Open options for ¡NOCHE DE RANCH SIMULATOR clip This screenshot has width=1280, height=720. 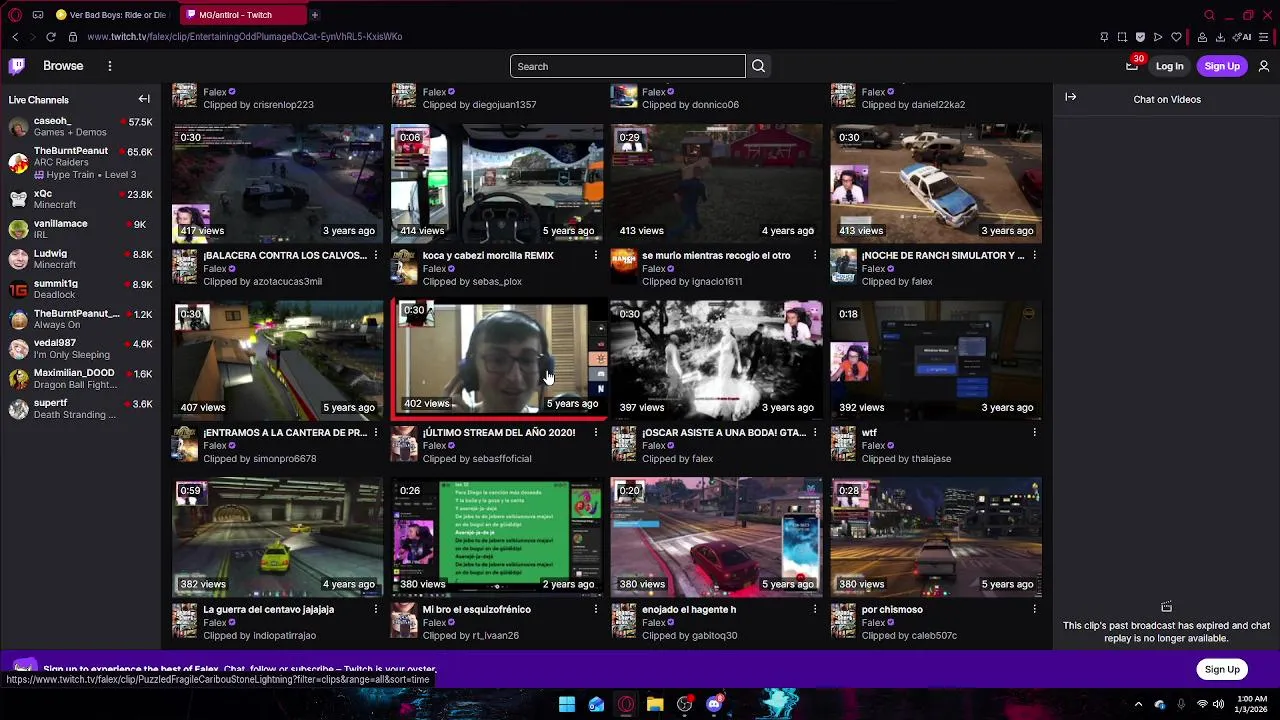[1034, 256]
